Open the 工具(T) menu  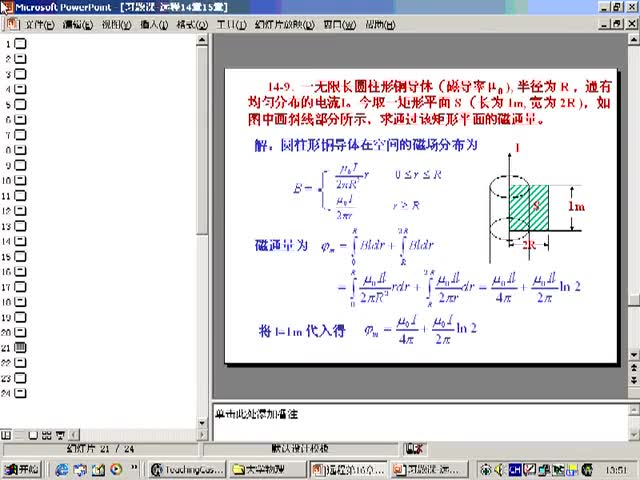click(231, 25)
